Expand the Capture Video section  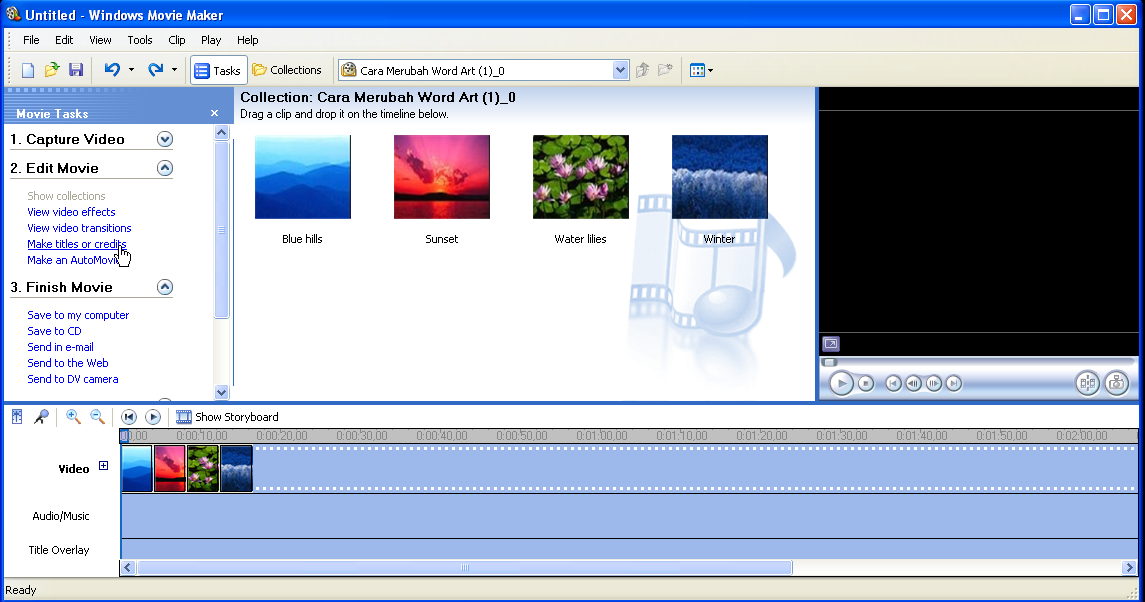[165, 139]
